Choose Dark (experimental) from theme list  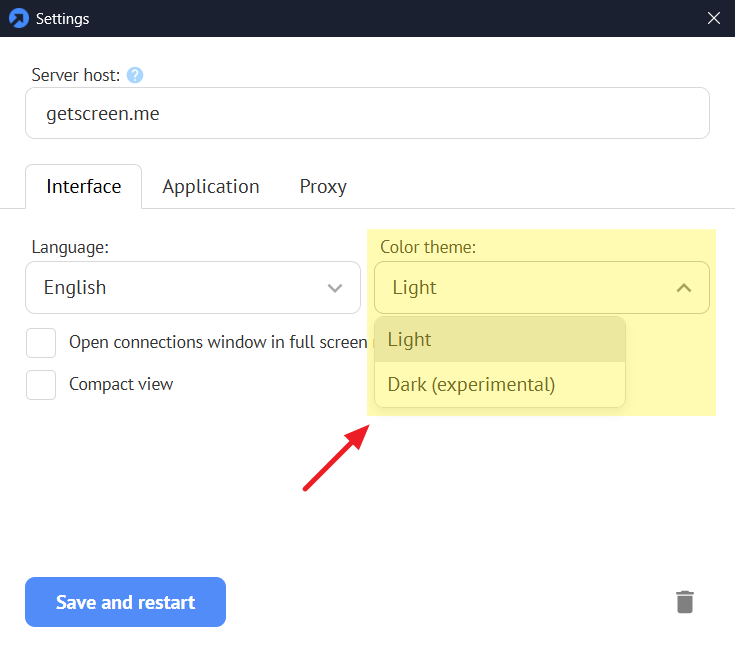coord(471,384)
